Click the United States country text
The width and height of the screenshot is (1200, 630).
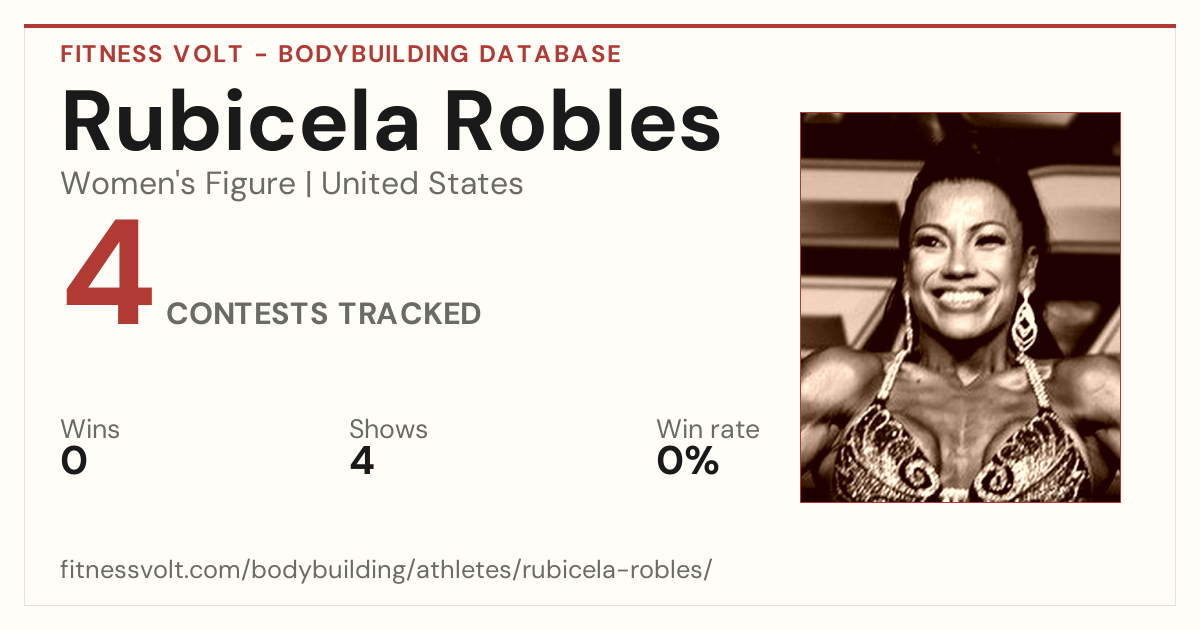(422, 184)
